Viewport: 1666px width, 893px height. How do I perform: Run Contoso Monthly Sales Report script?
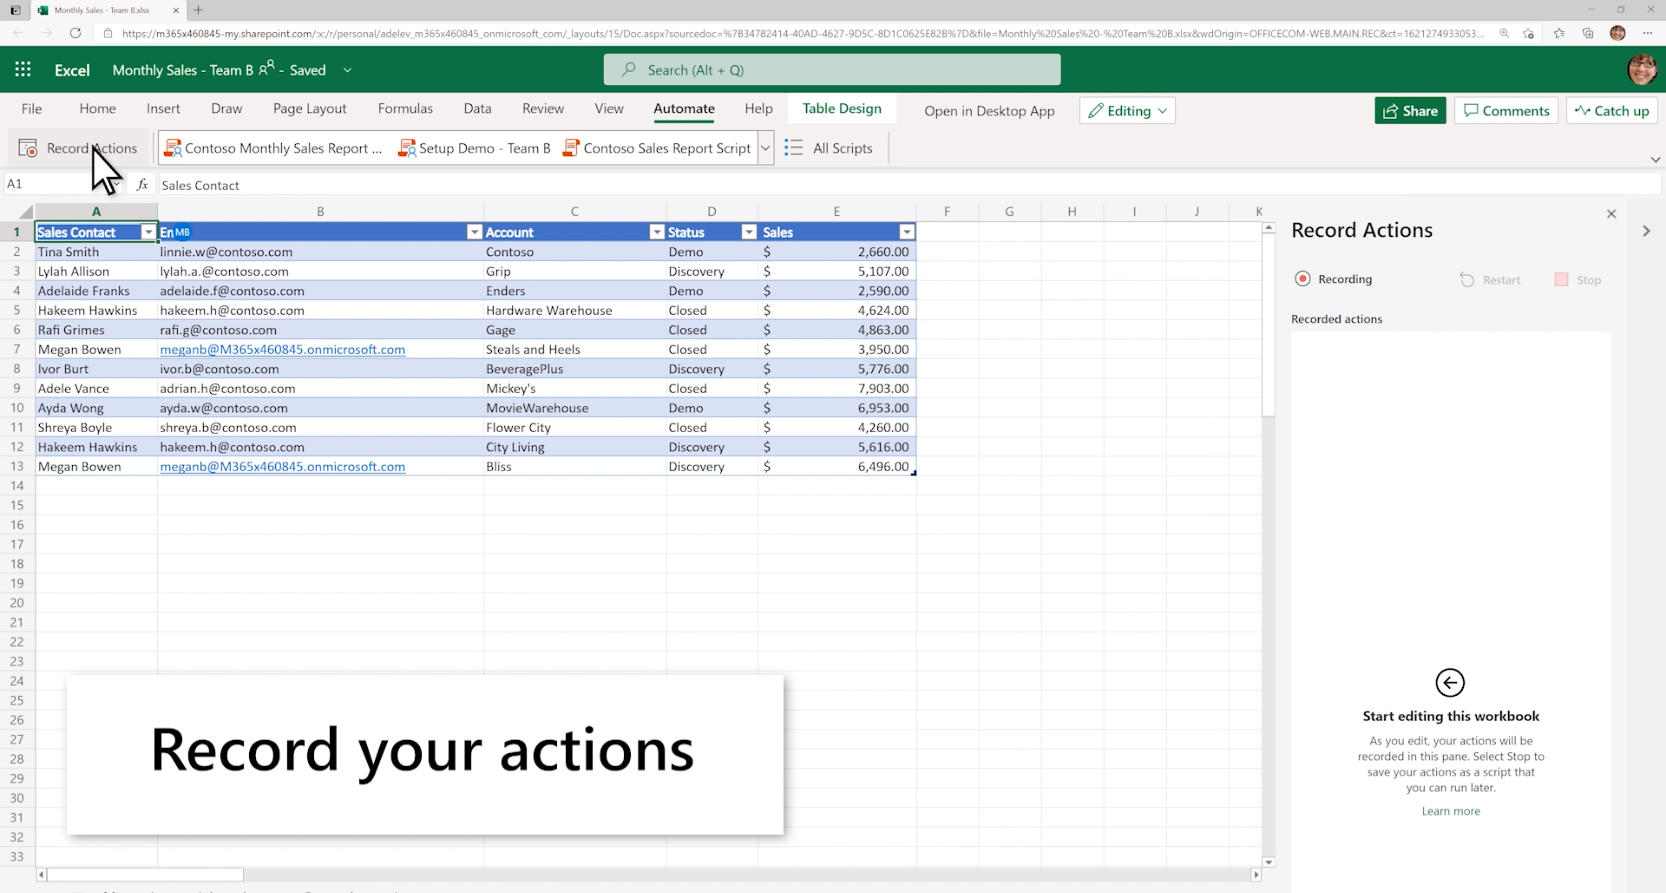click(x=273, y=148)
